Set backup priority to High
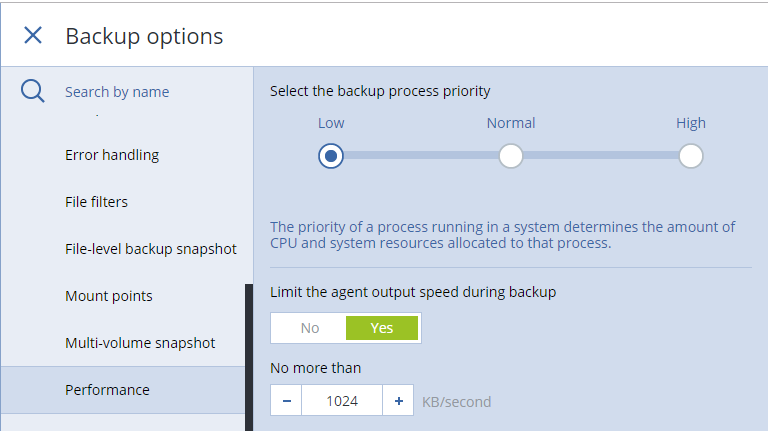This screenshot has height=431, width=768. (x=691, y=156)
